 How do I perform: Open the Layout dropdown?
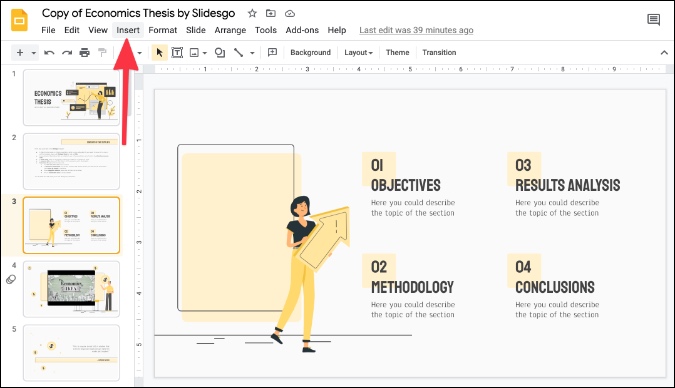(x=358, y=53)
